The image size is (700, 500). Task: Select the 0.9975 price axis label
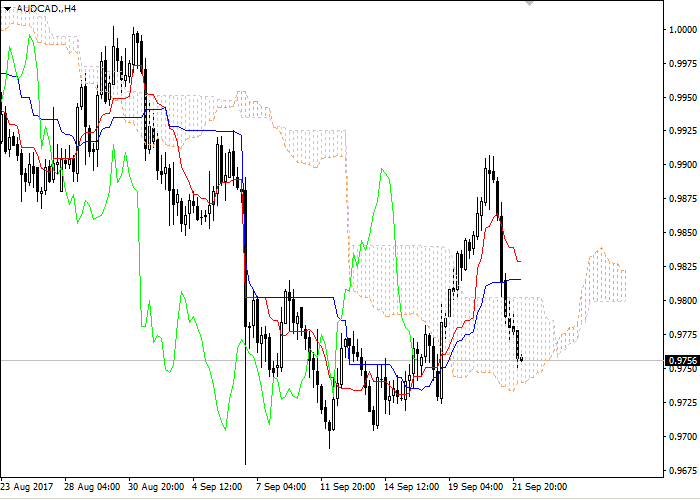click(x=683, y=63)
